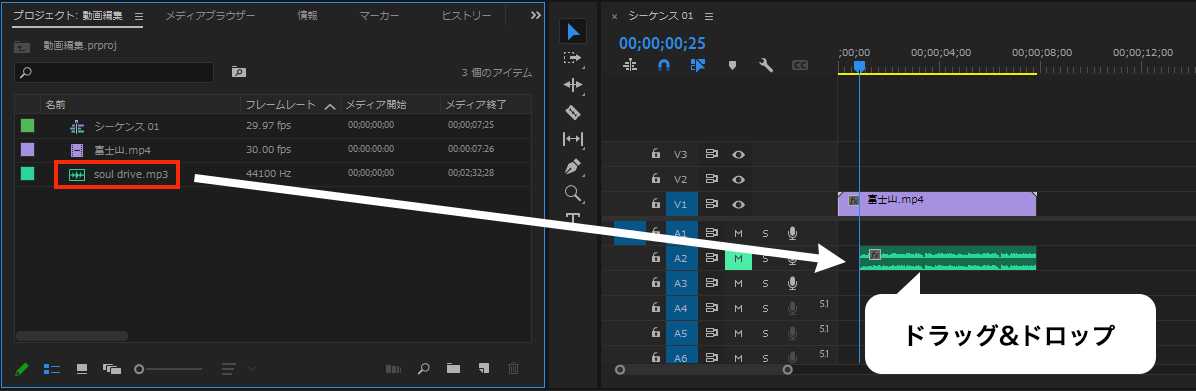Target audio track A5 header
The height and width of the screenshot is (391, 1196).
click(680, 334)
